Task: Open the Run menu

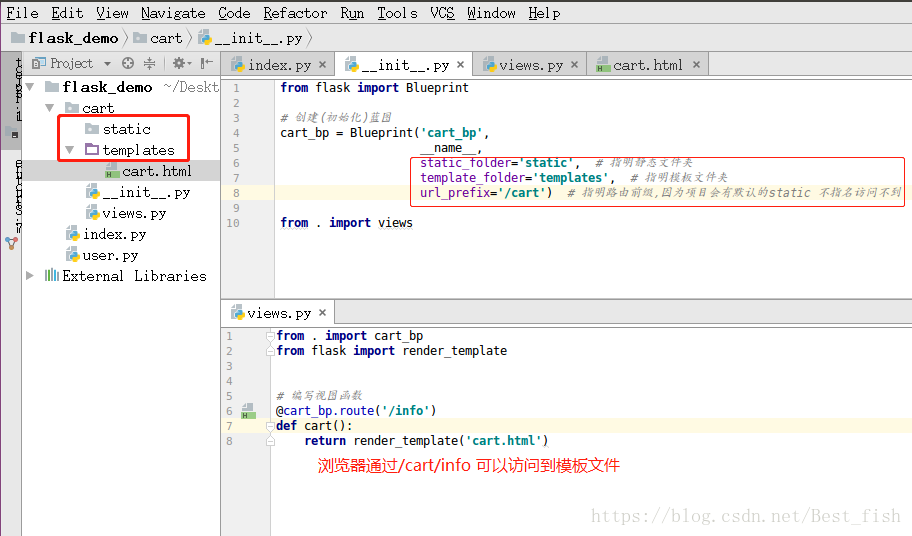Action: [x=352, y=13]
